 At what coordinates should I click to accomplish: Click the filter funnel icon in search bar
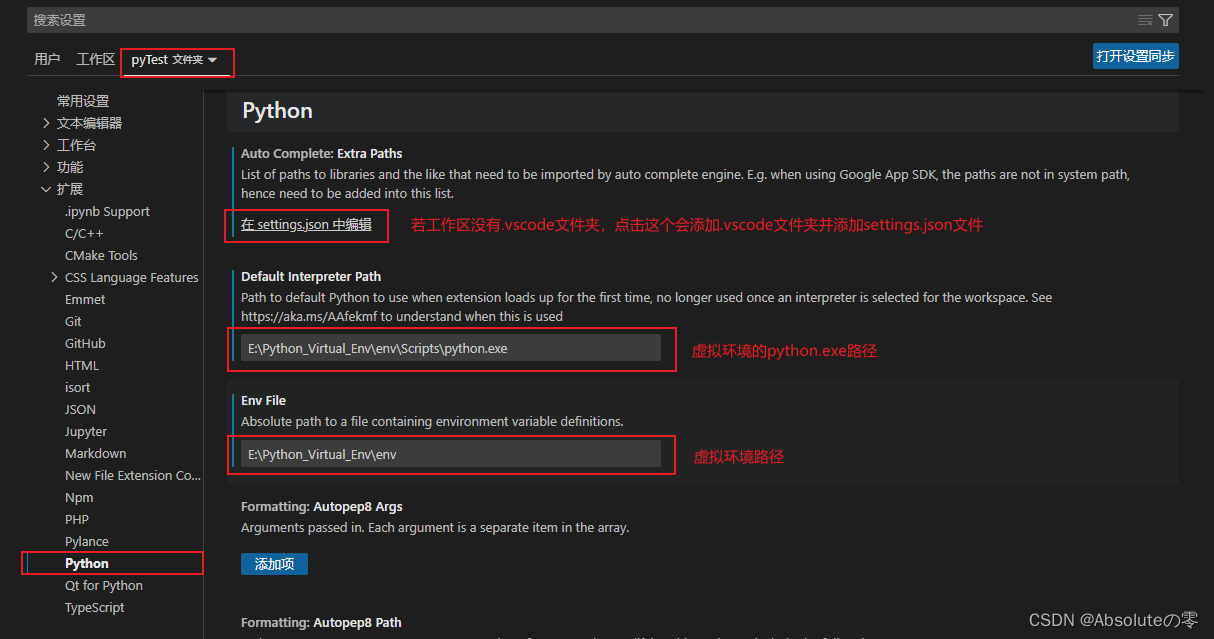coord(1163,19)
